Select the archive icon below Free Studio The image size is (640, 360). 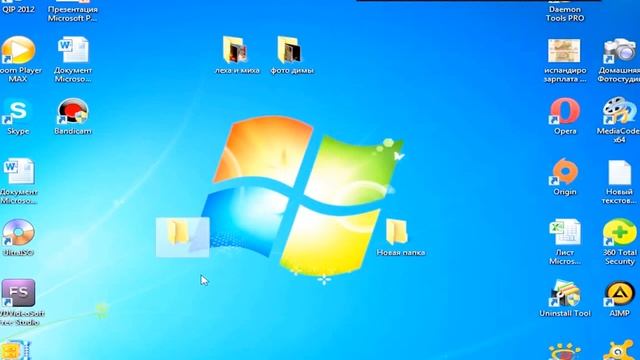tap(16, 350)
